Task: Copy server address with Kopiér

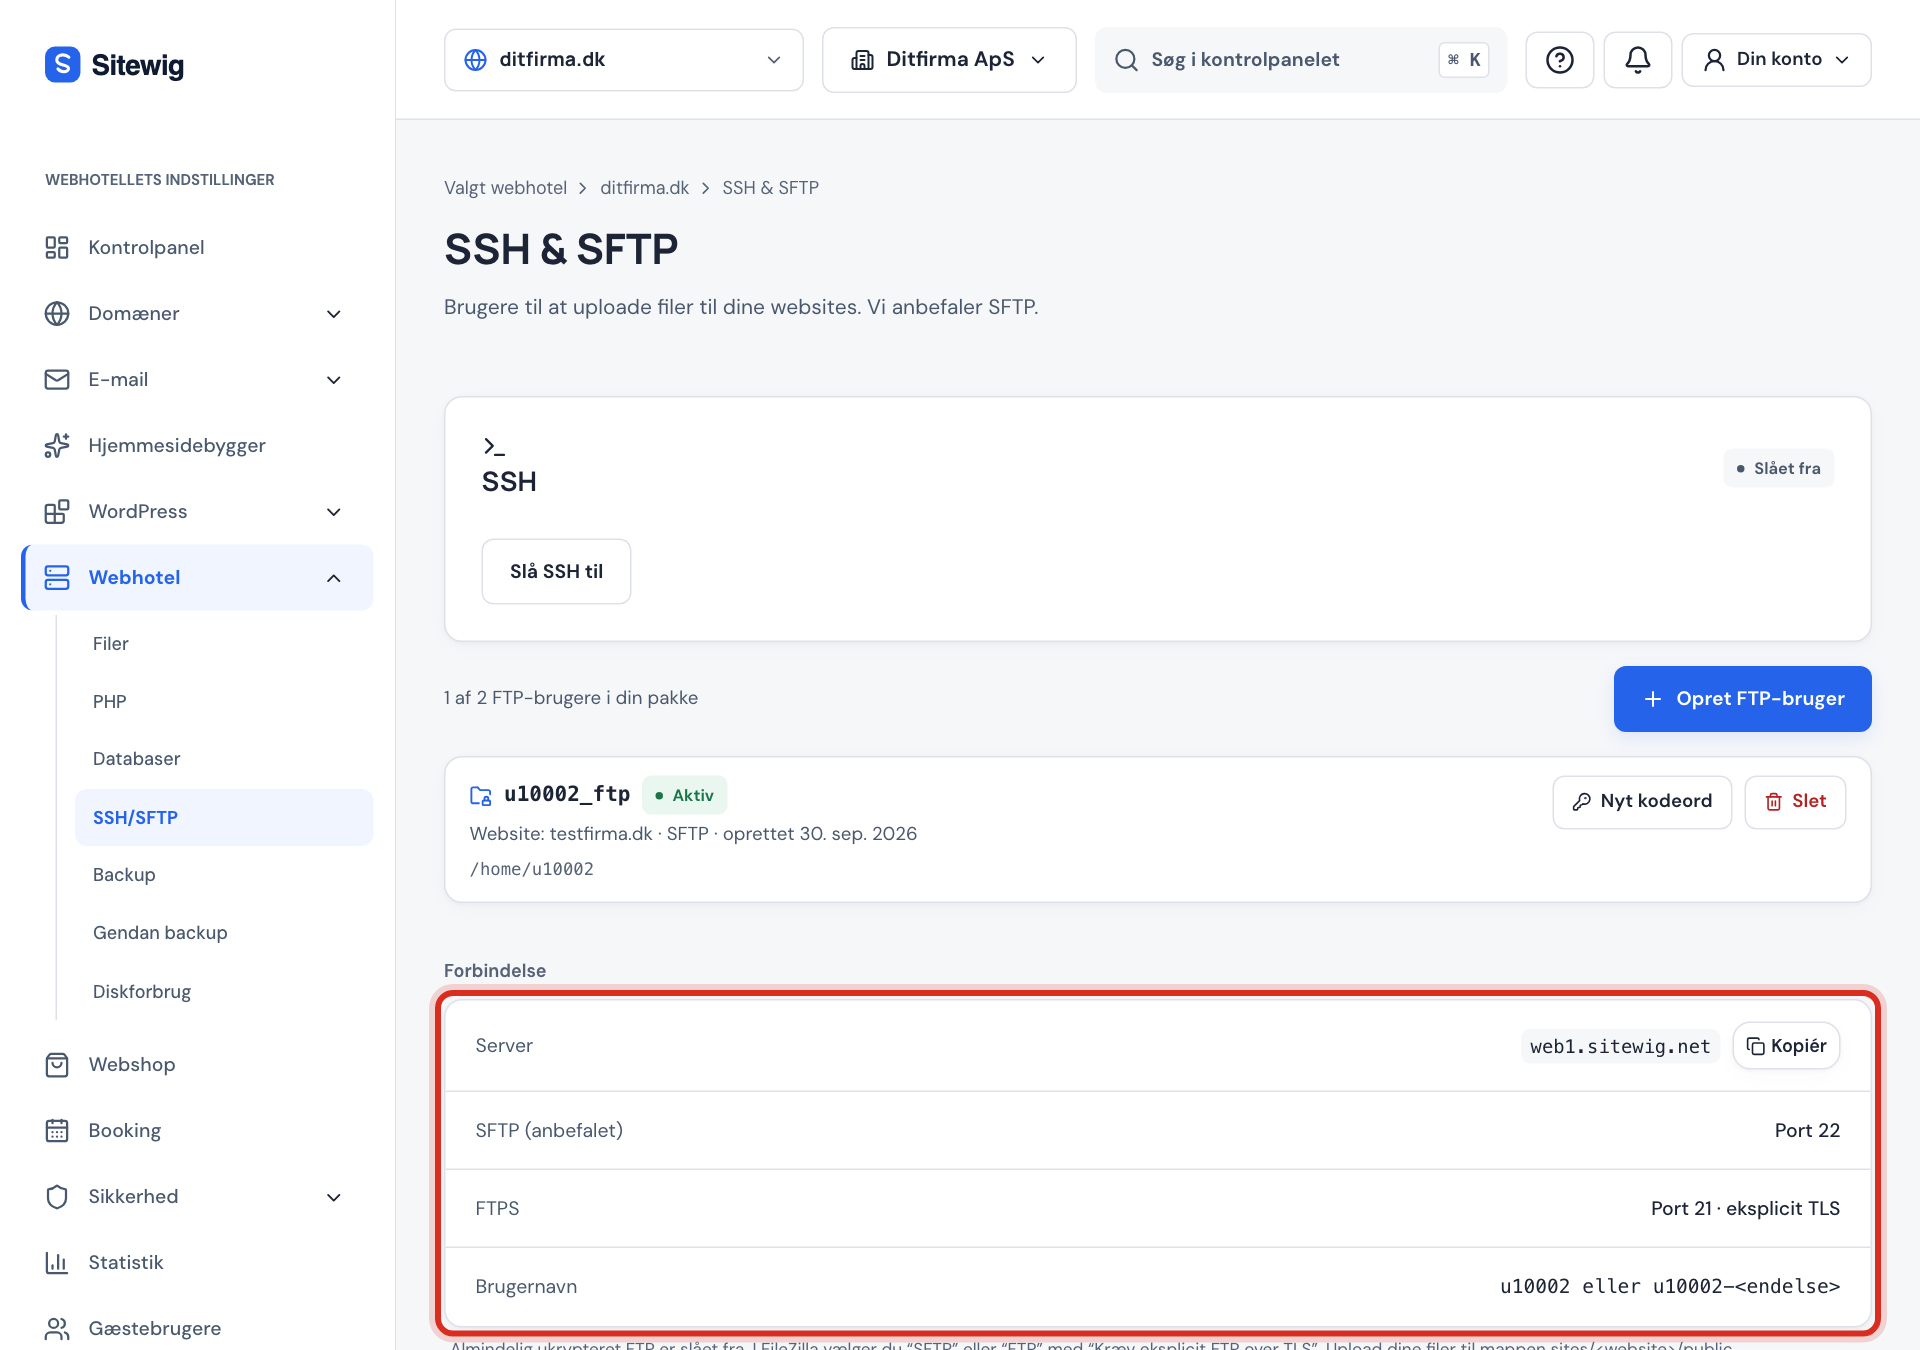Action: click(1786, 1046)
